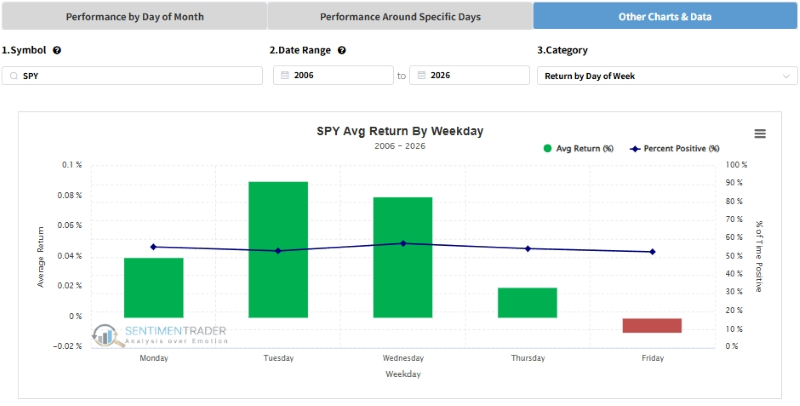800x406 pixels.
Task: Click the Monday Percent Positive data point
Action: point(154,247)
